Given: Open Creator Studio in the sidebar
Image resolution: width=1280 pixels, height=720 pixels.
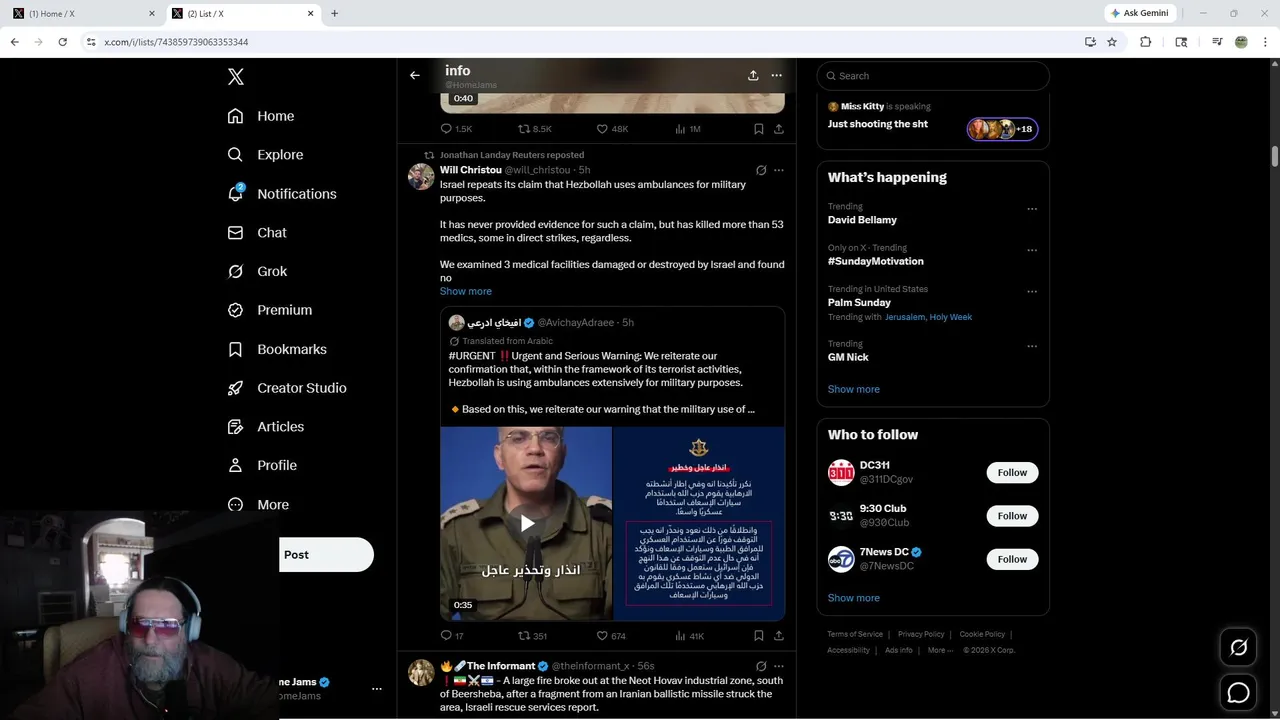Looking at the screenshot, I should click(x=287, y=388).
